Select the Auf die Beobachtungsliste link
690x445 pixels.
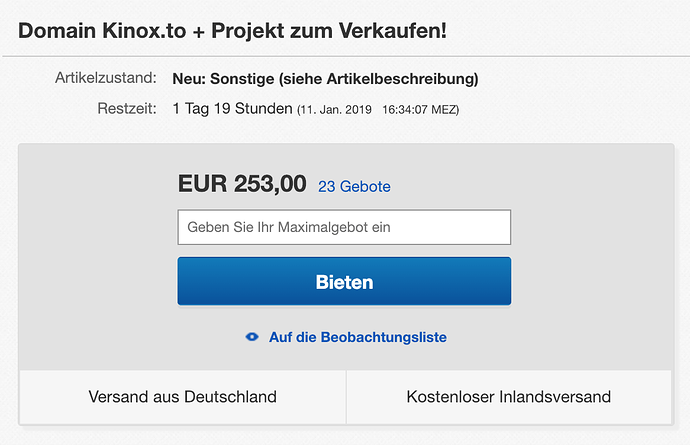(357, 338)
